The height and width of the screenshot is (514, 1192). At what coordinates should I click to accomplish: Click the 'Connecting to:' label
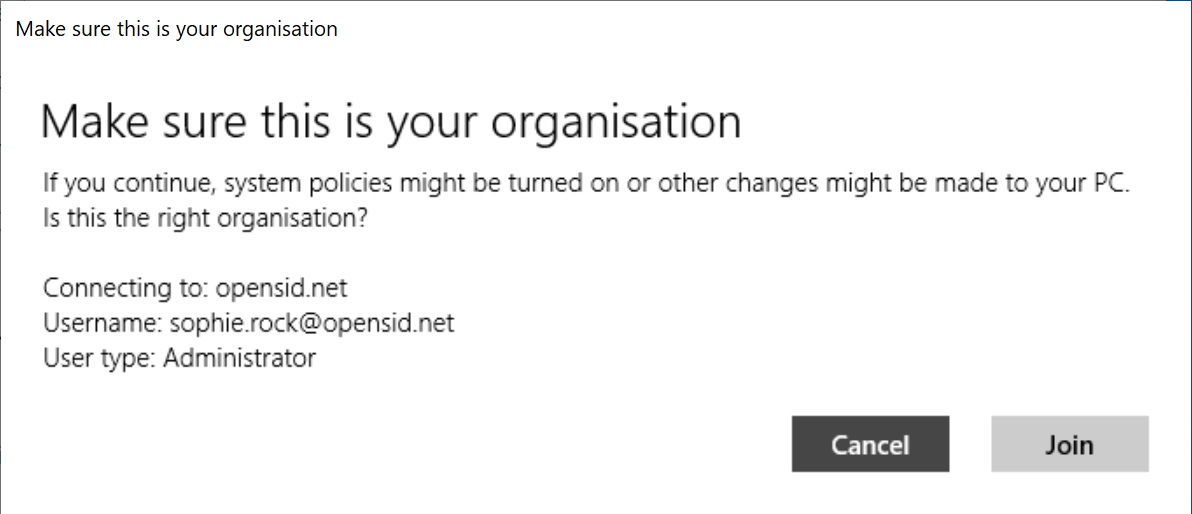point(125,289)
